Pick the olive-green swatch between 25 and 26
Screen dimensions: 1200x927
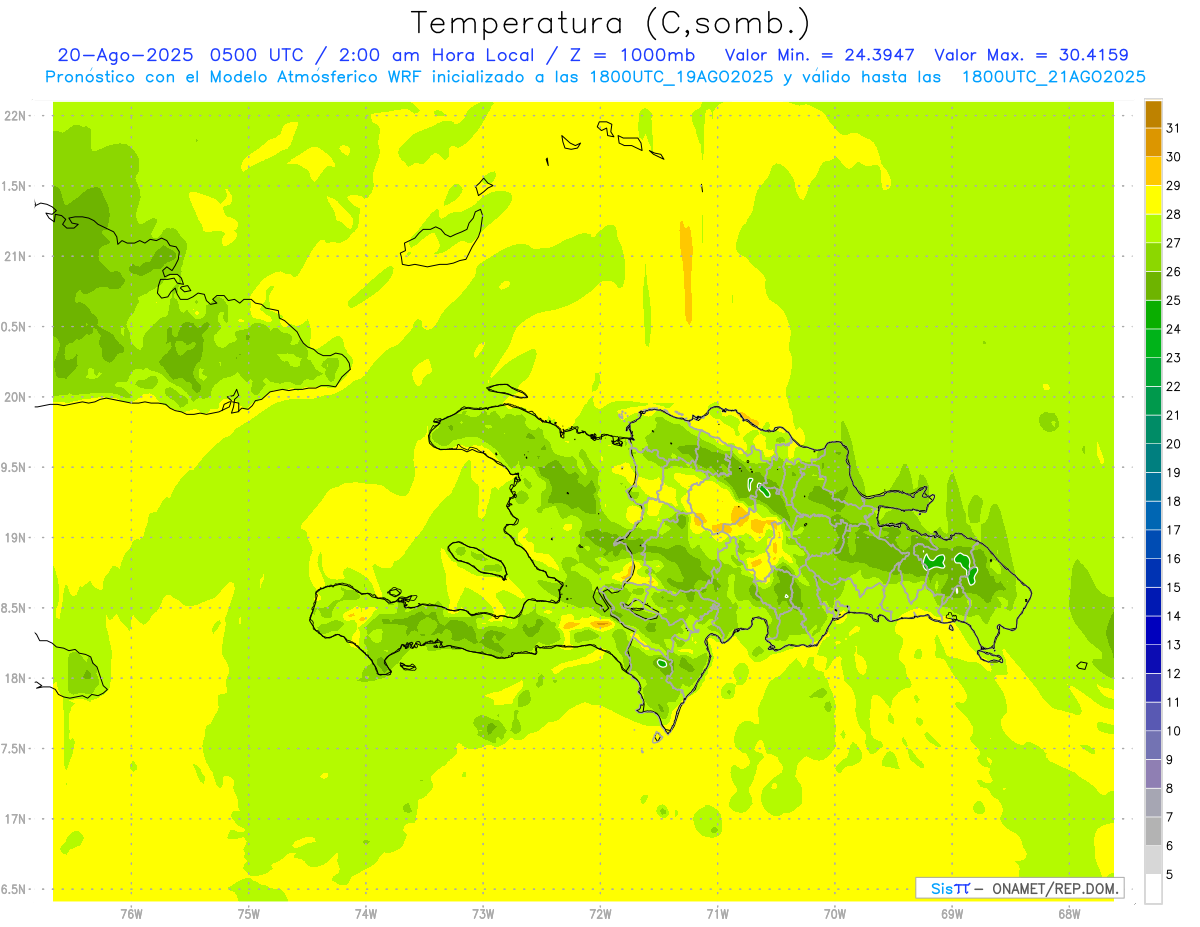pos(1153,286)
